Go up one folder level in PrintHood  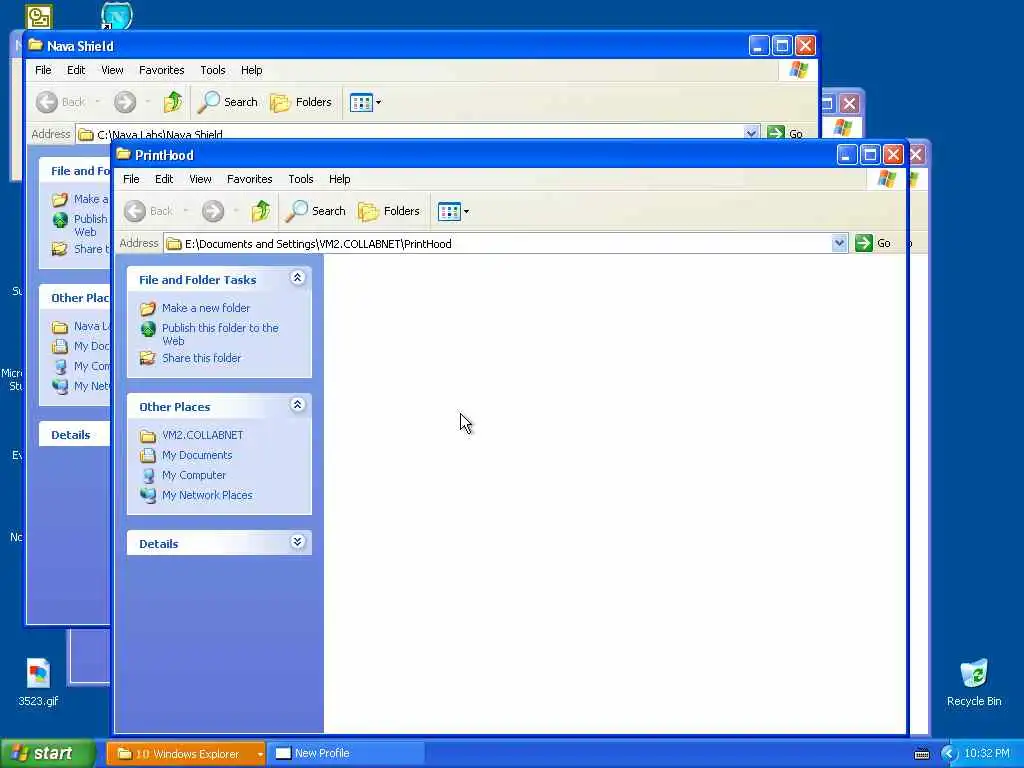(261, 211)
